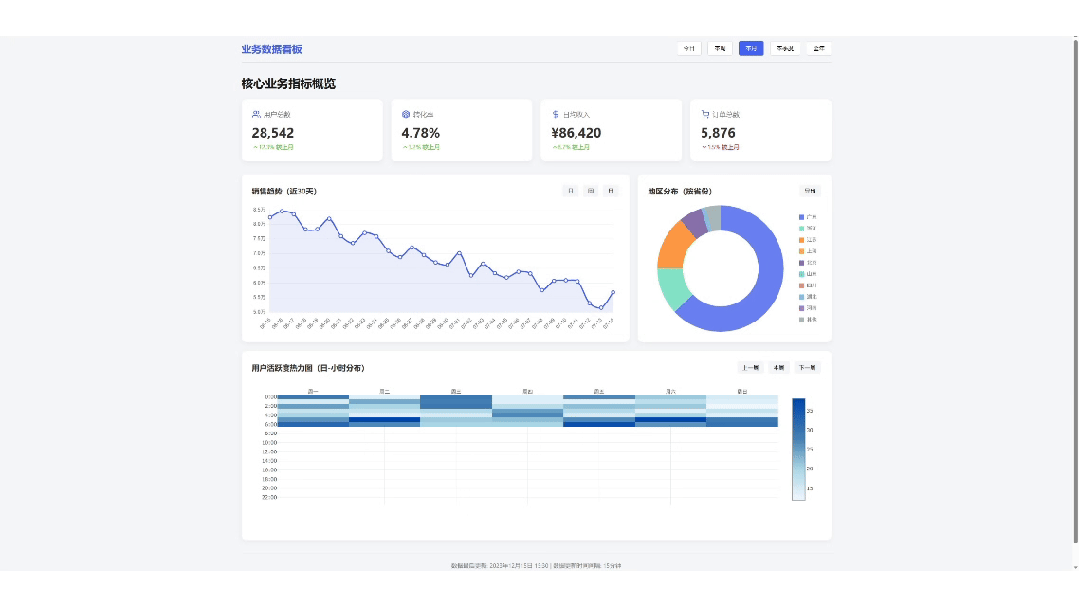The image size is (1079, 607).
Task: Switch sales trend chart to 周 view
Action: [591, 190]
